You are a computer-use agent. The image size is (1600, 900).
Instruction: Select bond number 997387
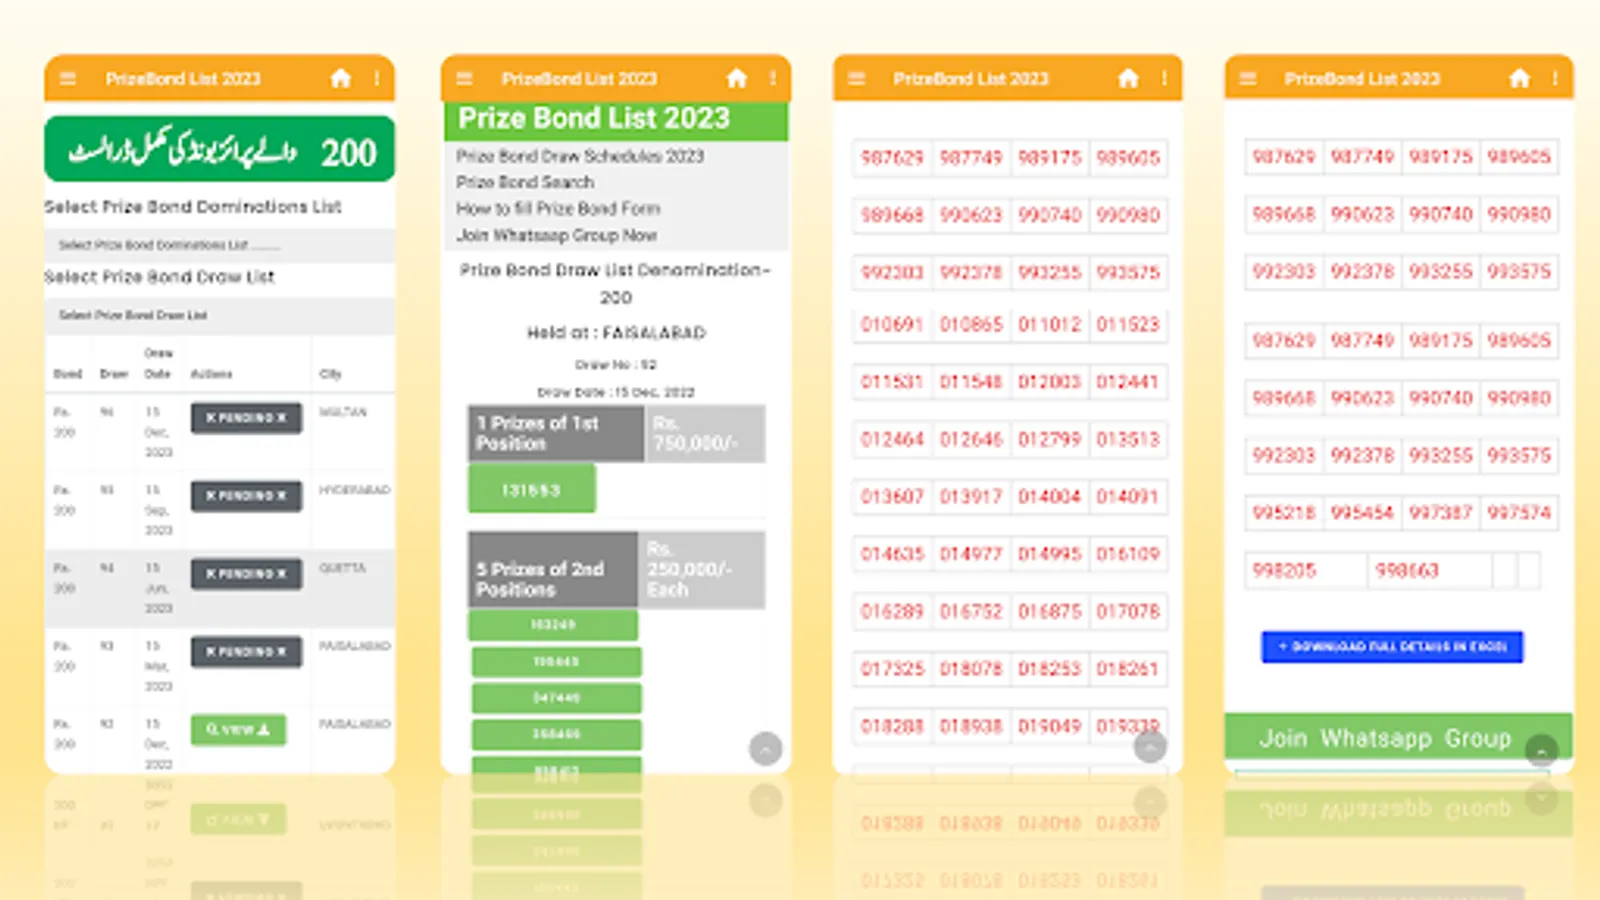pos(1440,512)
